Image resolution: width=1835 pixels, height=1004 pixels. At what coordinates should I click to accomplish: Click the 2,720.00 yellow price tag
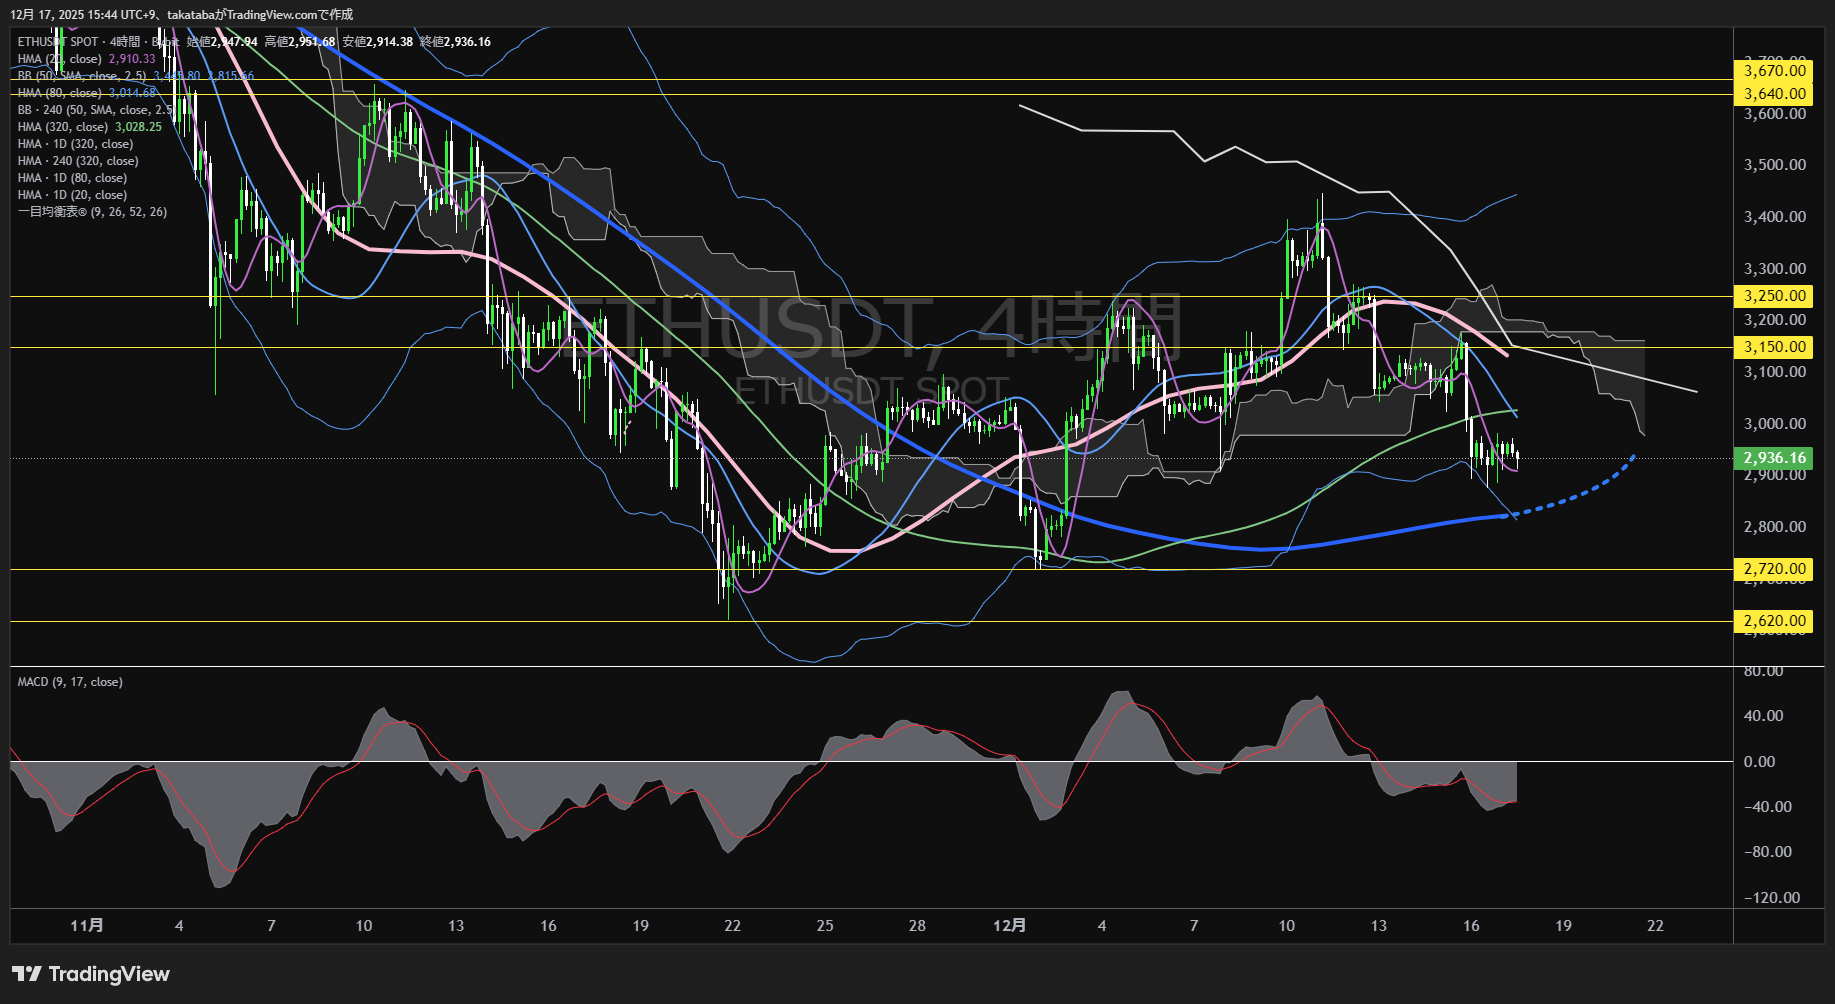tap(1774, 569)
